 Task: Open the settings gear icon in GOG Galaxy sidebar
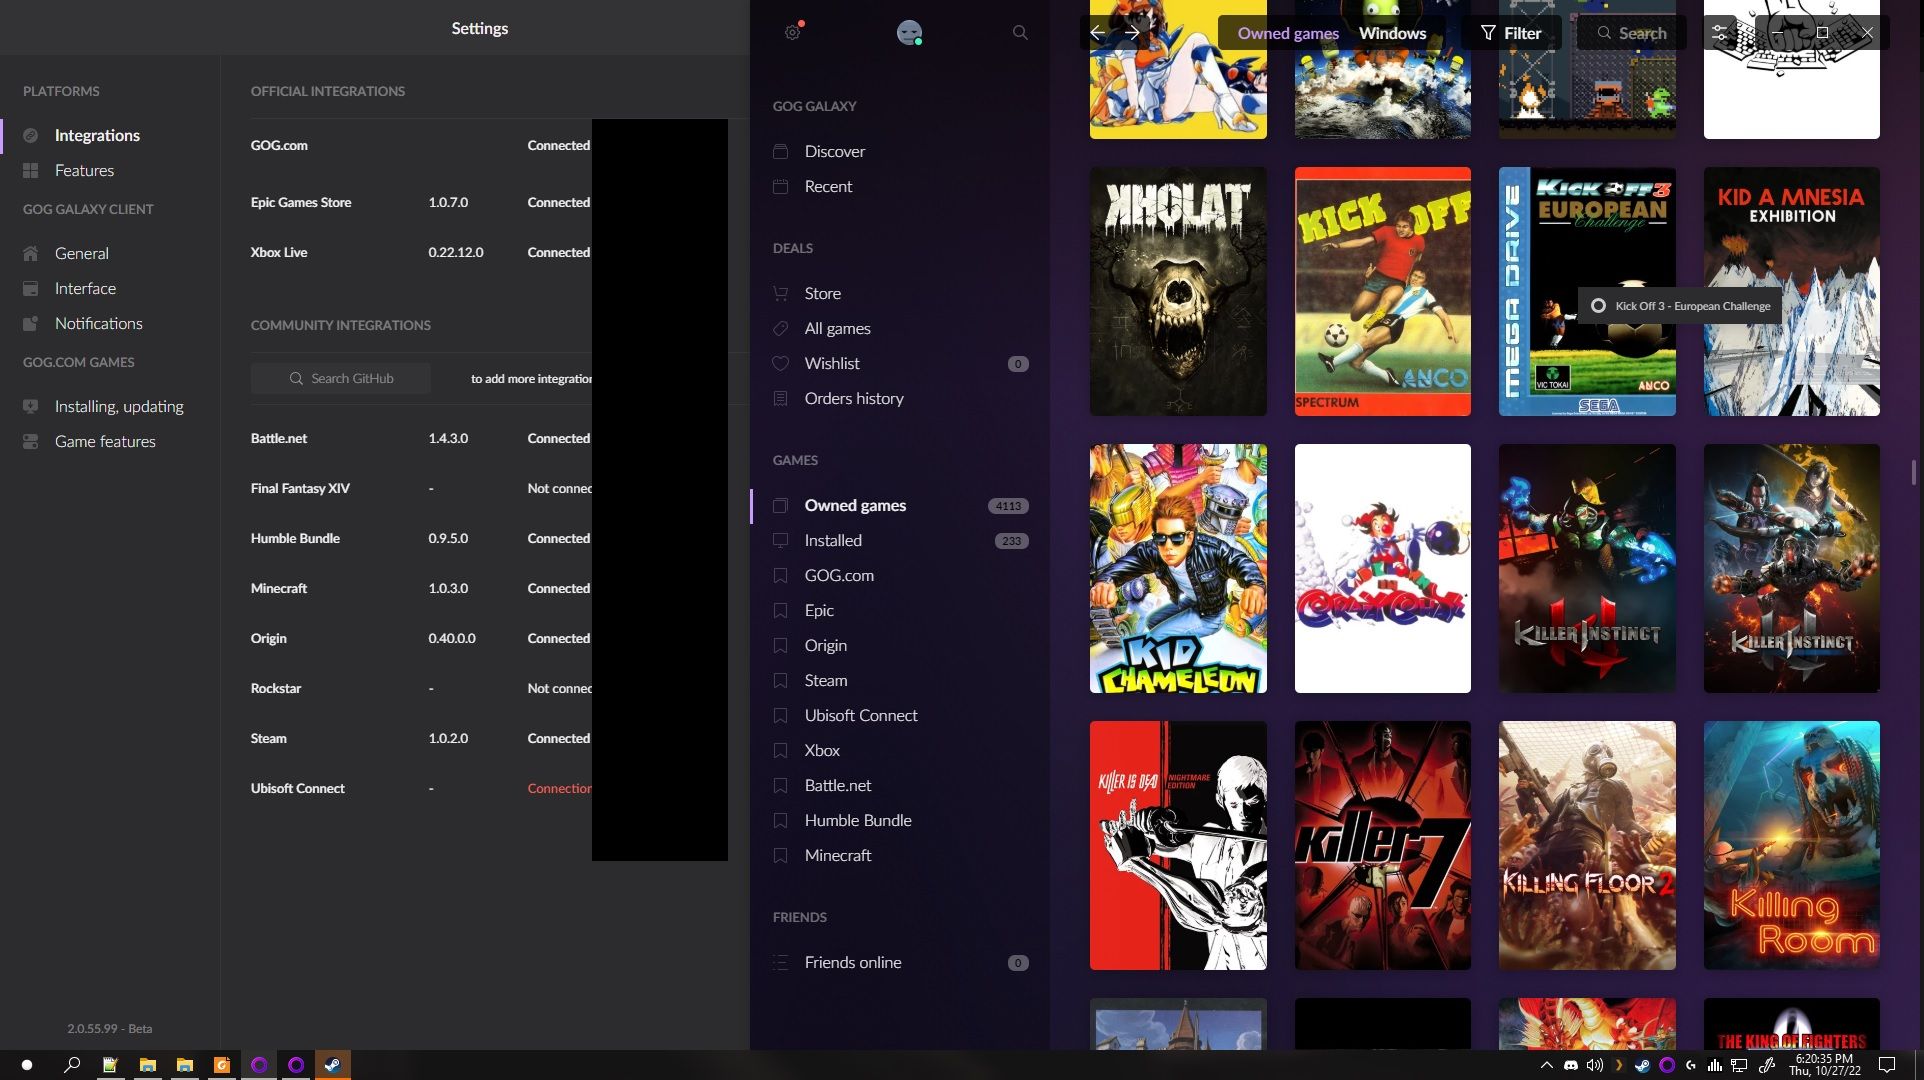click(x=793, y=32)
